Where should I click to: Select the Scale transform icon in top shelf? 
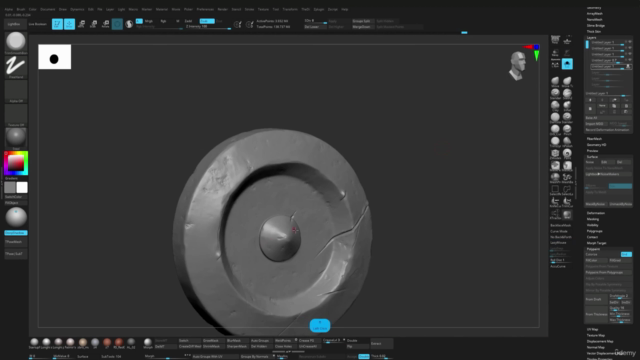tap(93, 24)
